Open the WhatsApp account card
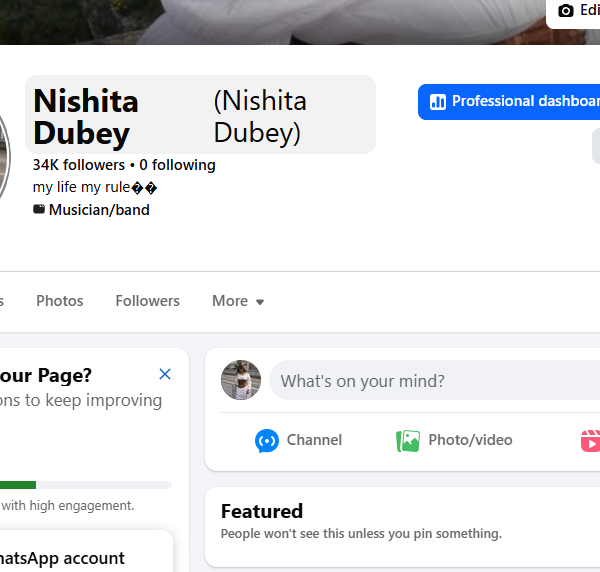This screenshot has height=572, width=600. pyautogui.click(x=86, y=551)
